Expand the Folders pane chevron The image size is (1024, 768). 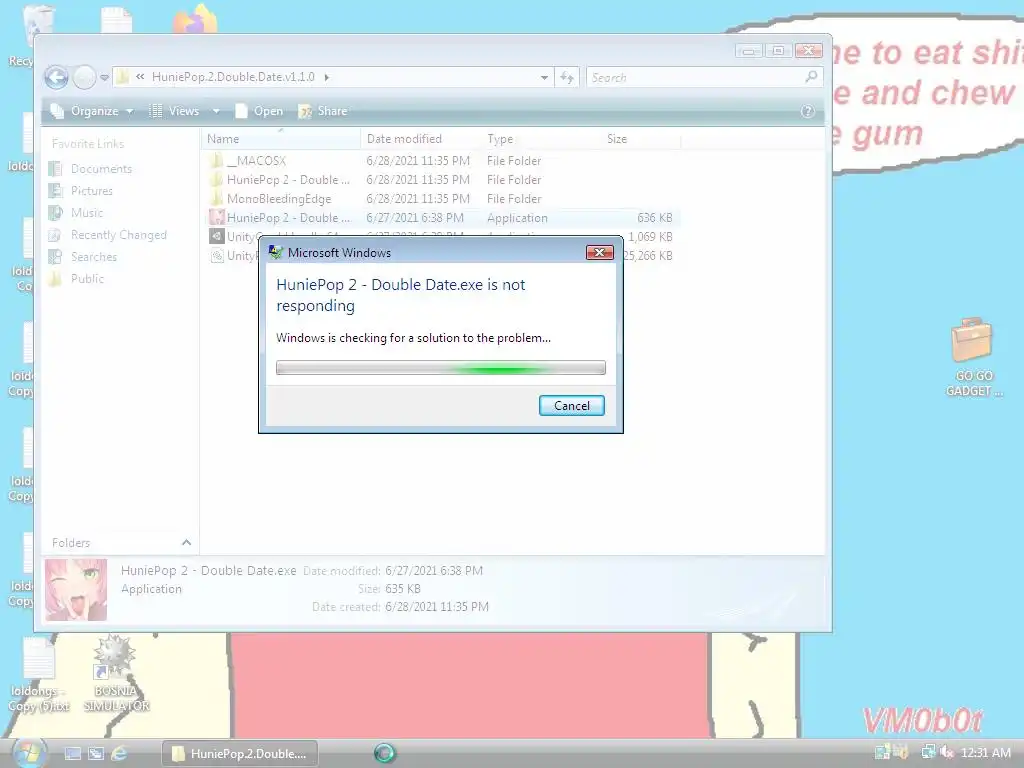(x=186, y=543)
